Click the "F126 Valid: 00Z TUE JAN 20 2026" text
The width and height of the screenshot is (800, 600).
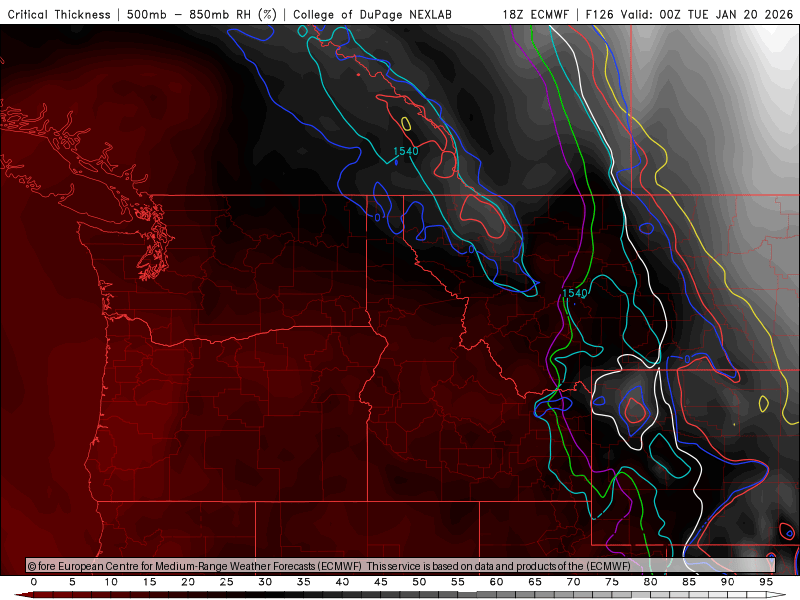coord(689,14)
